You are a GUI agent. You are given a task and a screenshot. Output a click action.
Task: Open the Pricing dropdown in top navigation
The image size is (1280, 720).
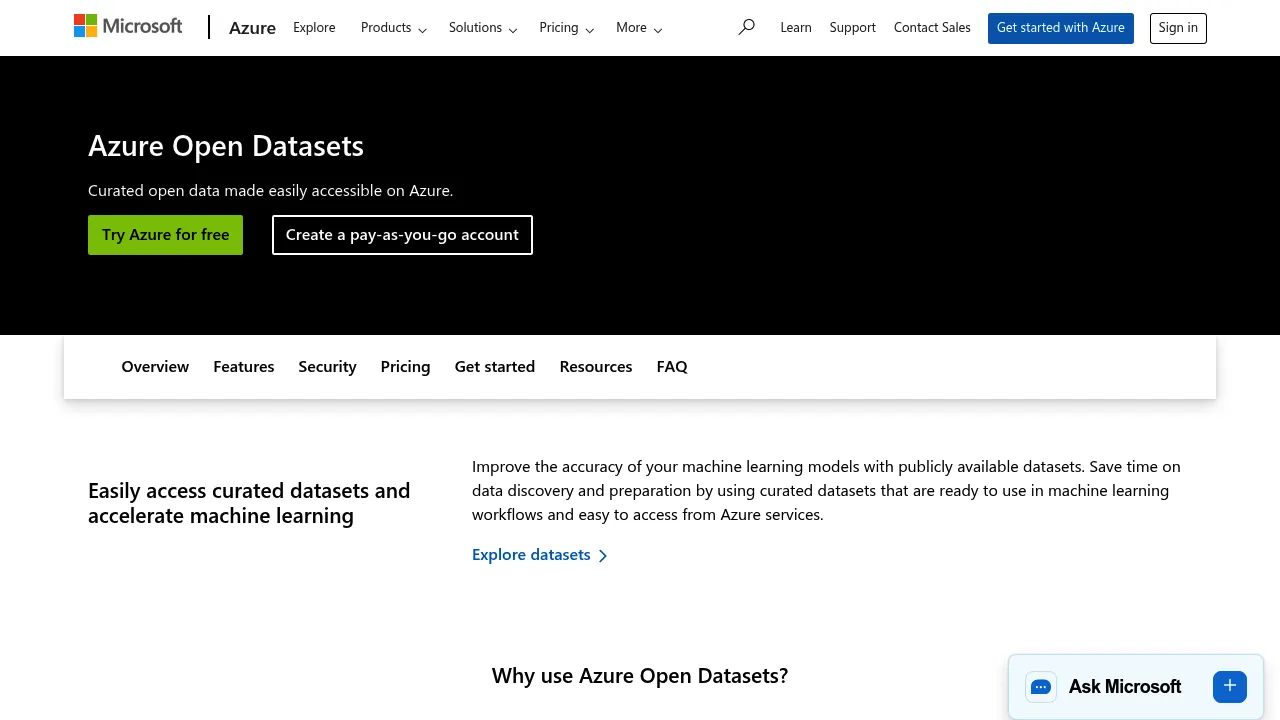point(567,28)
